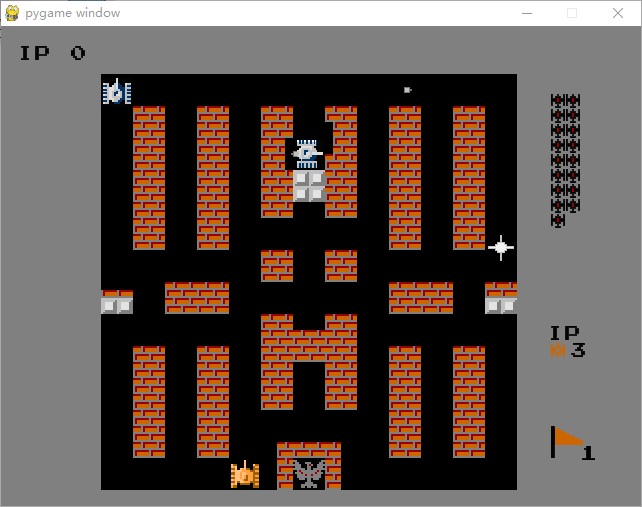Click the steel block at right edge
Screen dimensions: 642x507
pyautogui.click(x=501, y=306)
